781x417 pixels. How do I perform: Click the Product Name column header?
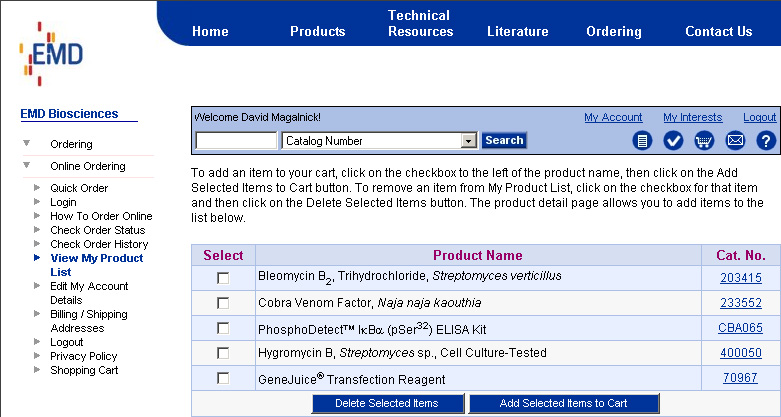tap(478, 255)
